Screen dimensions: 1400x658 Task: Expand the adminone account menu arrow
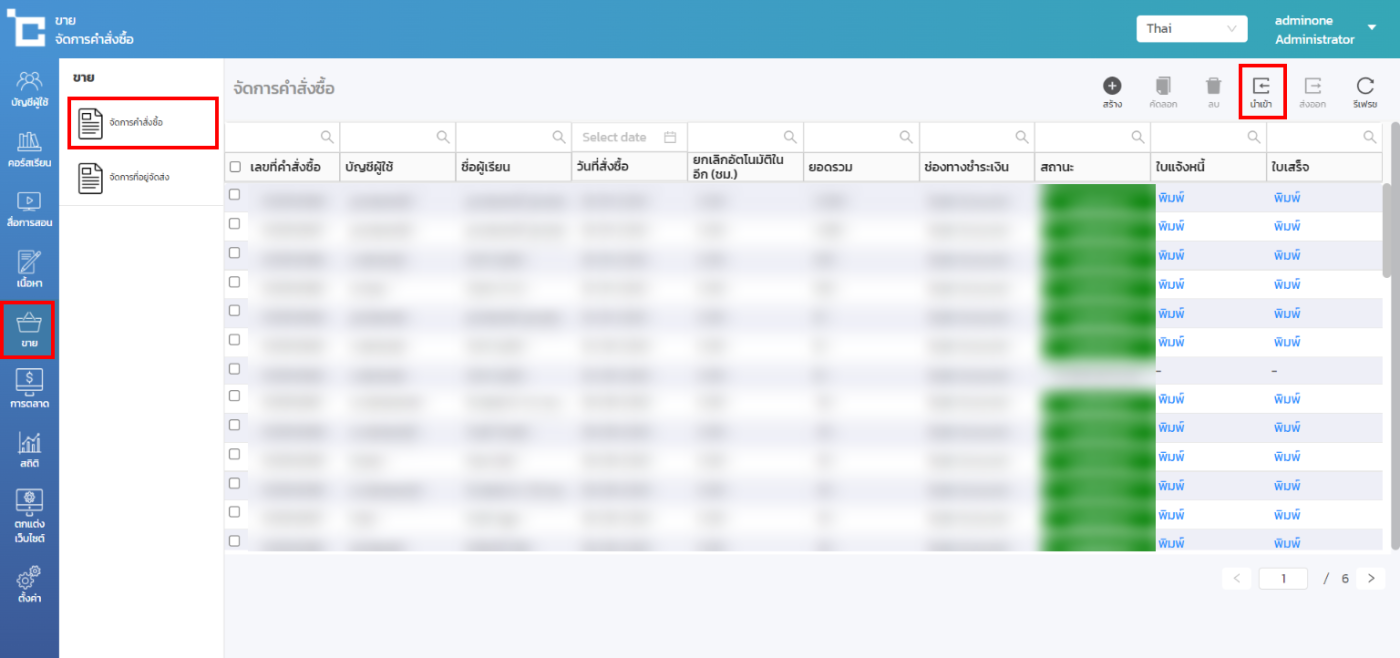coord(1372,28)
